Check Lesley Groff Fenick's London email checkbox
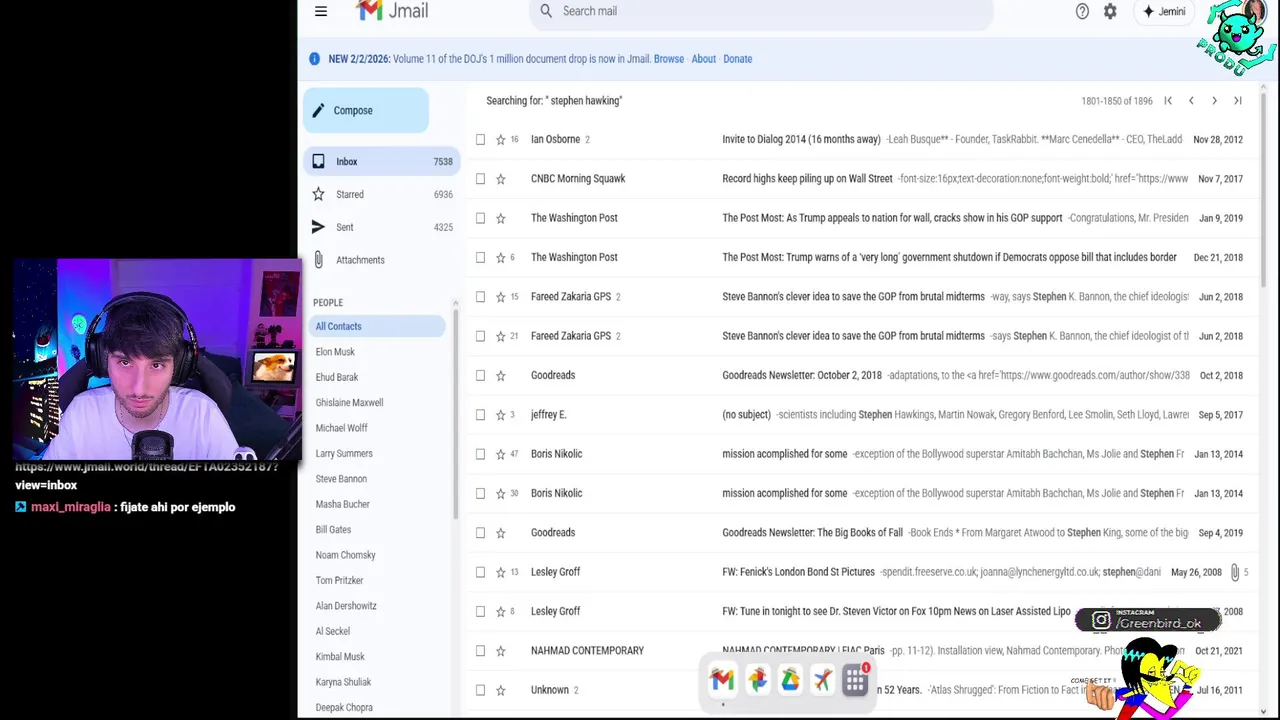Viewport: 1280px width, 720px height. tap(480, 572)
